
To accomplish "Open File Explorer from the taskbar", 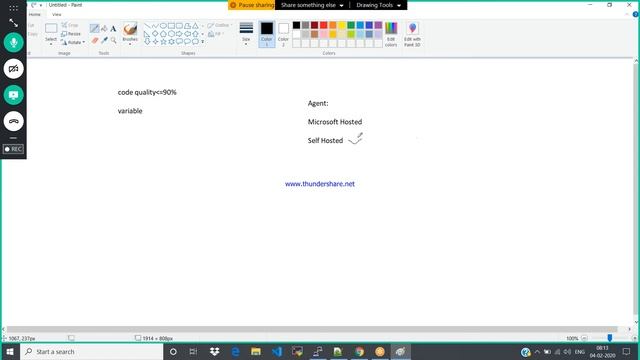I will click(x=256, y=351).
